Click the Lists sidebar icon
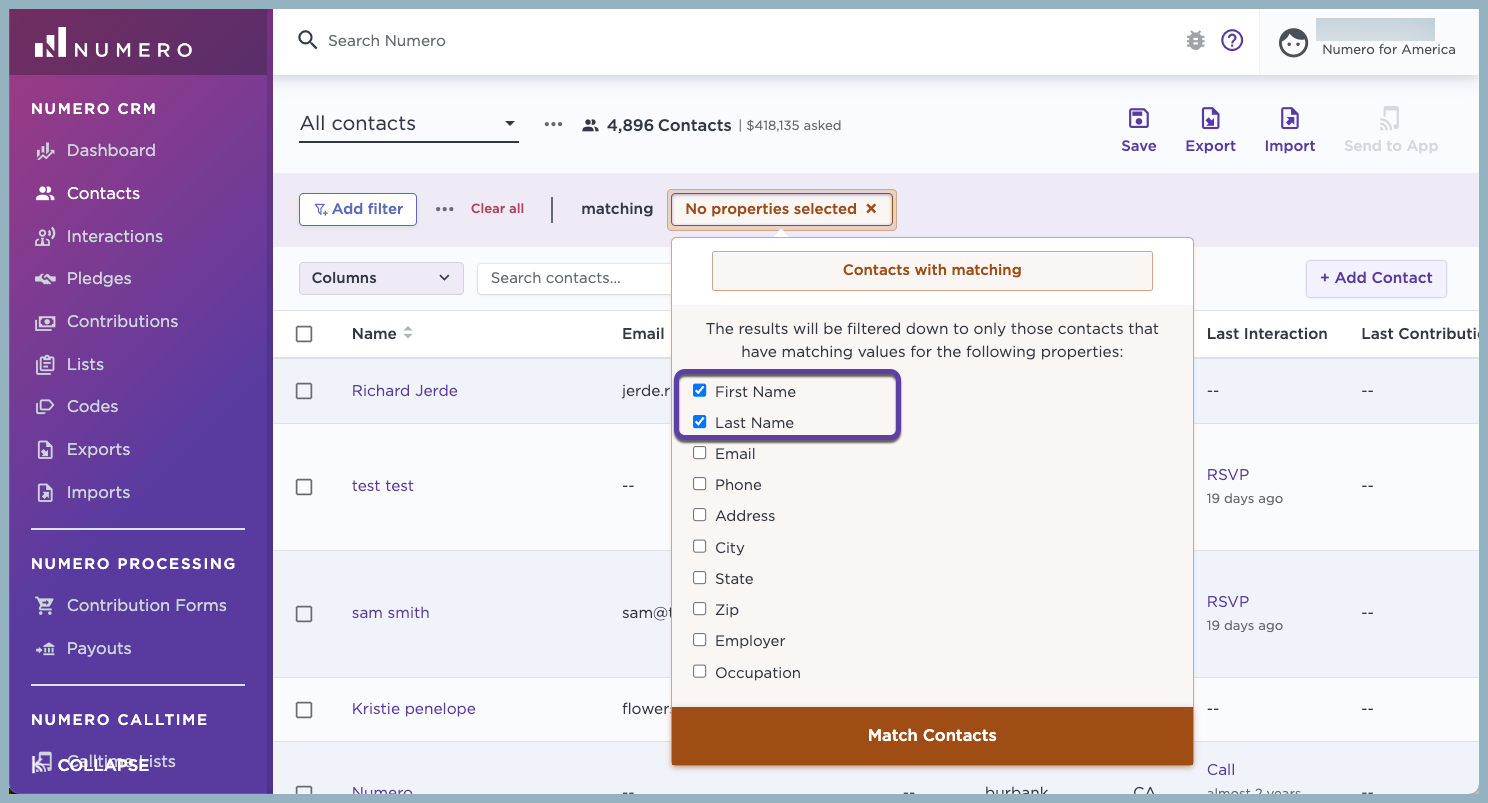The image size is (1488, 803). [45, 365]
